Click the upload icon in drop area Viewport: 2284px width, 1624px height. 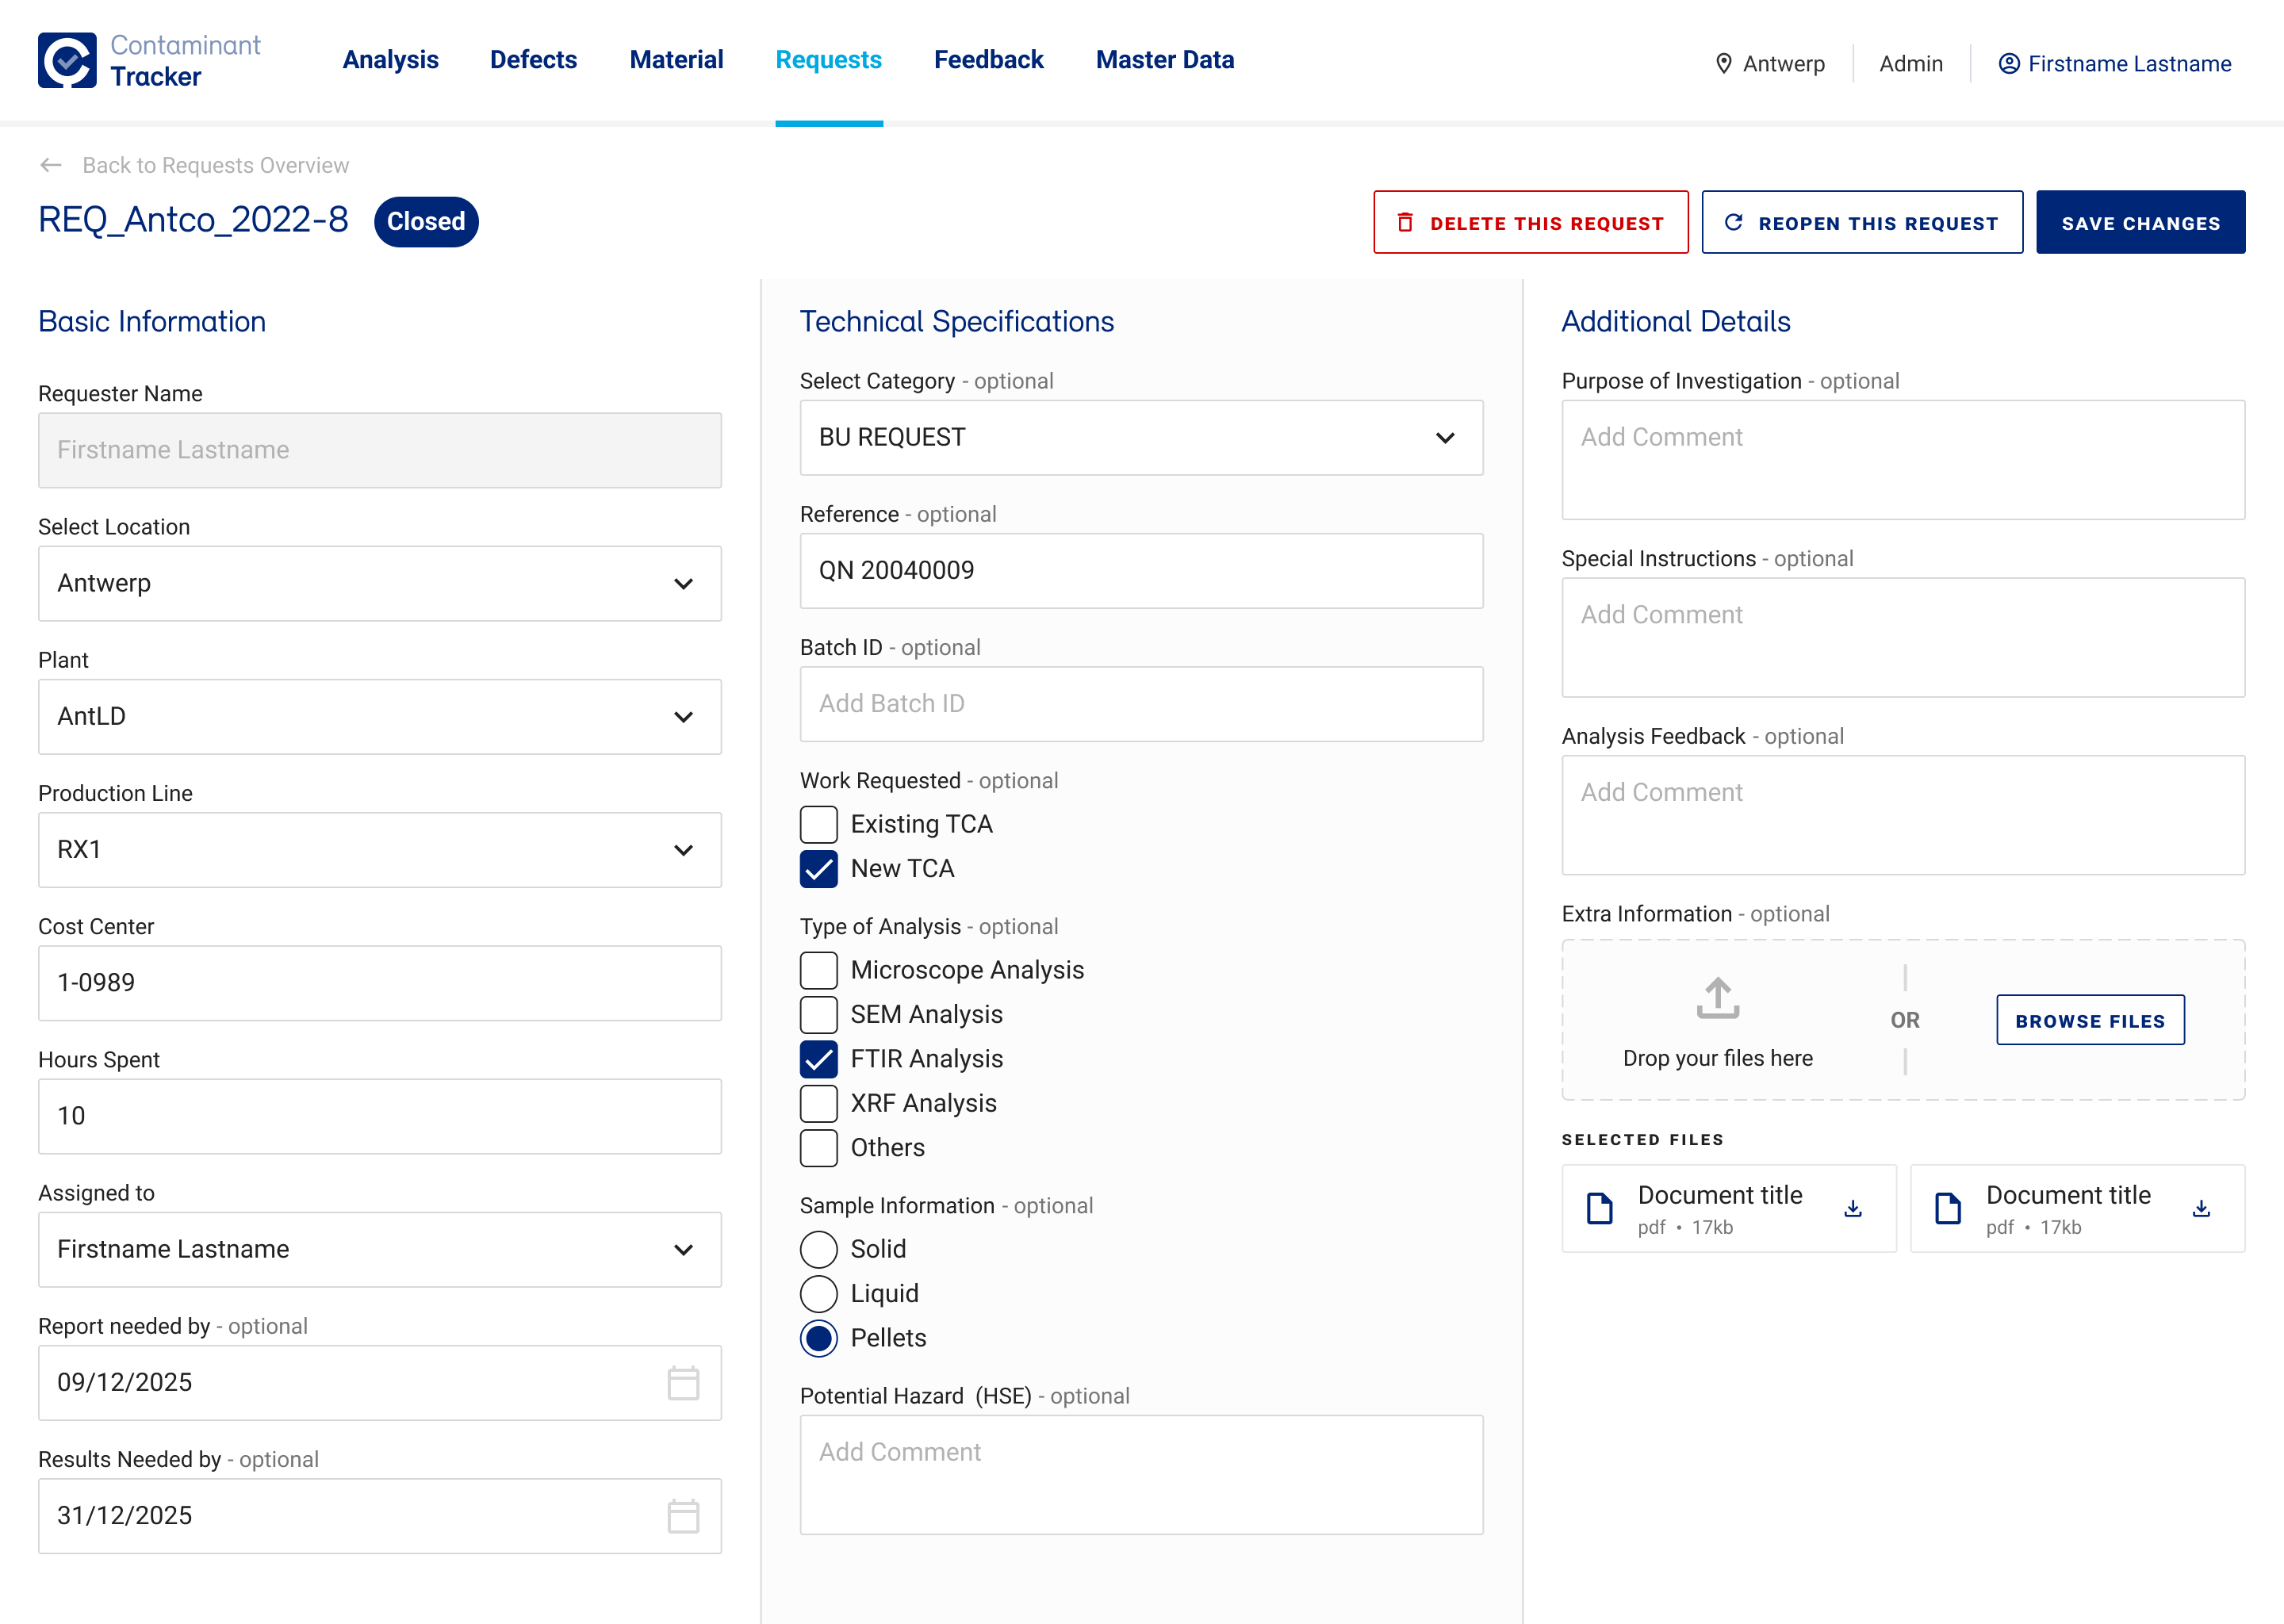tap(1717, 998)
